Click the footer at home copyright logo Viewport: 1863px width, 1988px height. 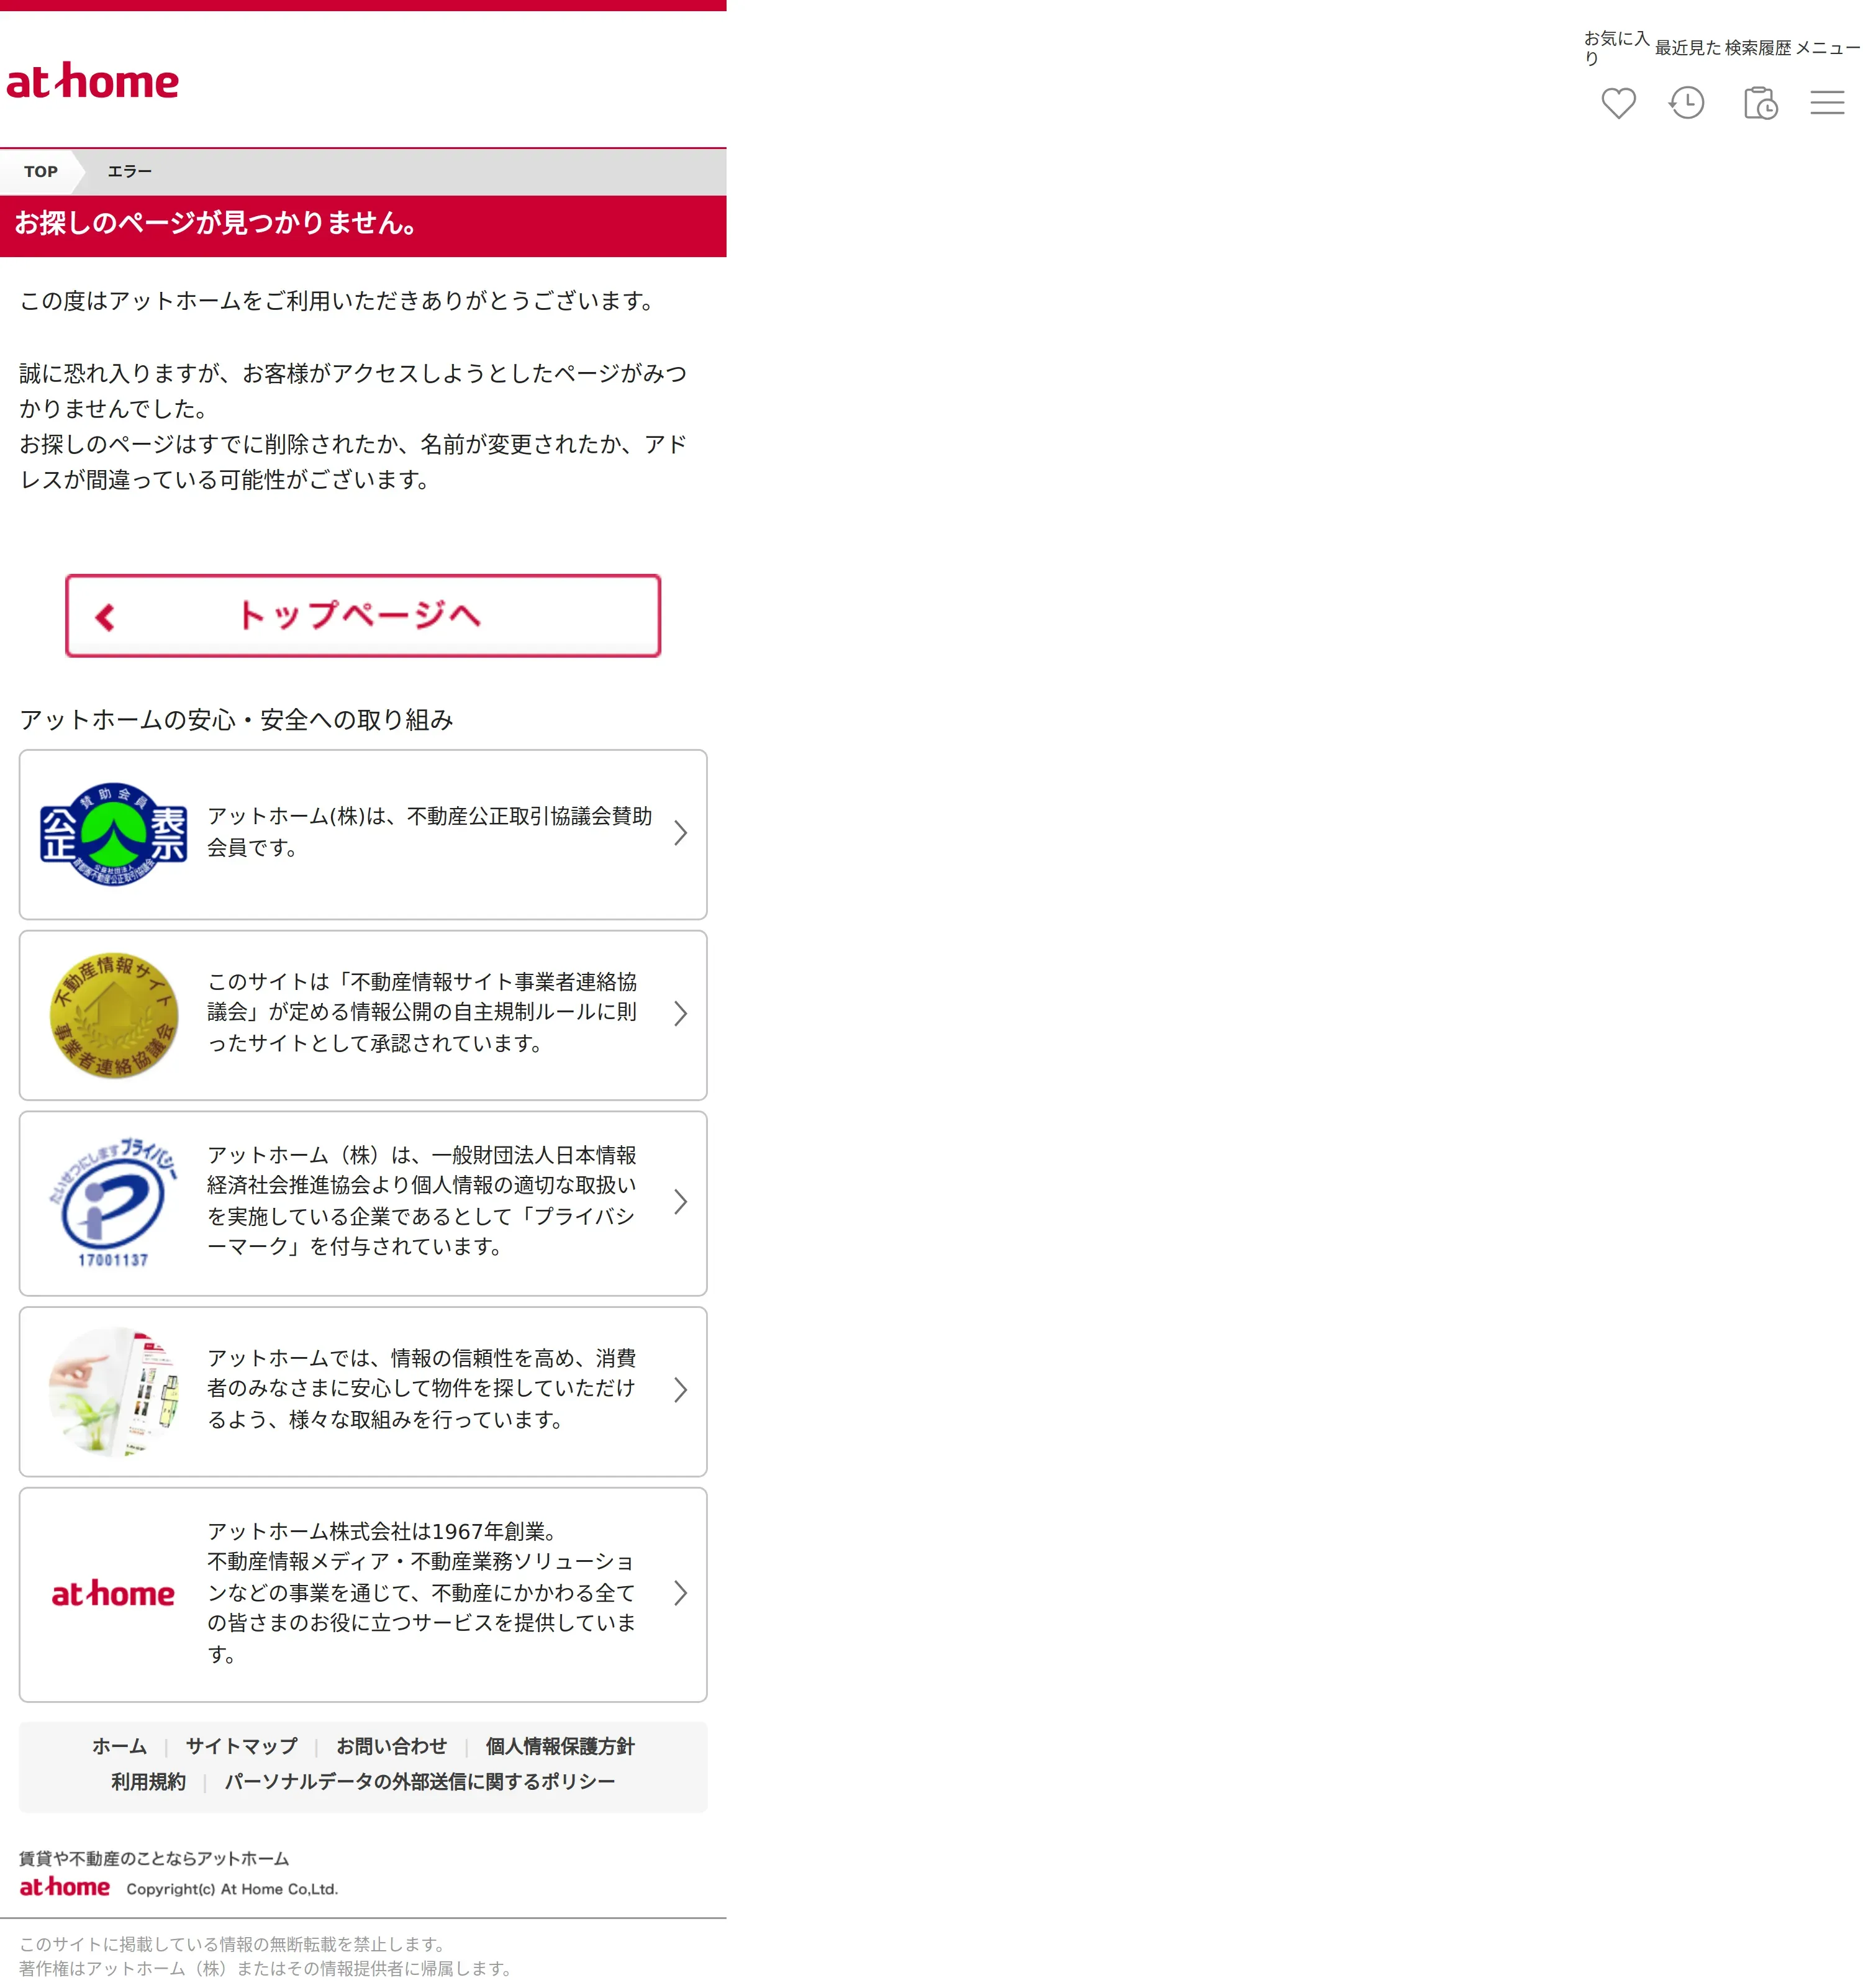pyautogui.click(x=65, y=1887)
